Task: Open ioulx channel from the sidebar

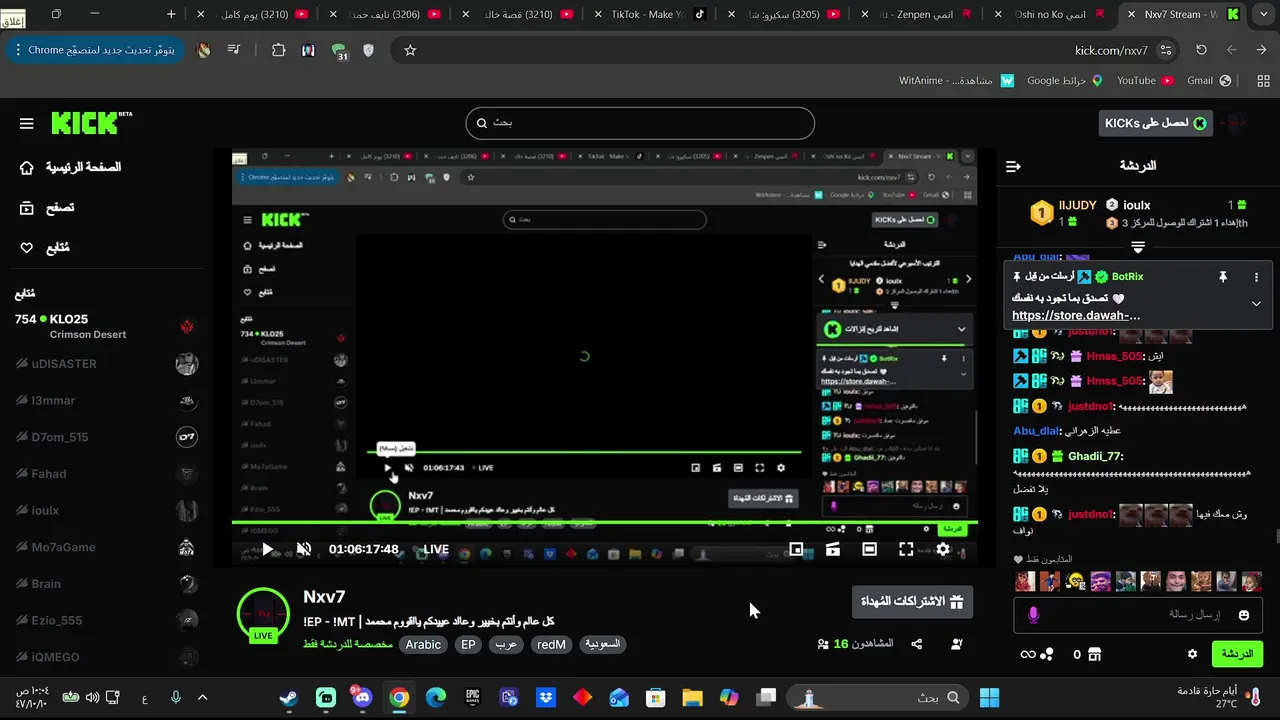Action: (105, 510)
